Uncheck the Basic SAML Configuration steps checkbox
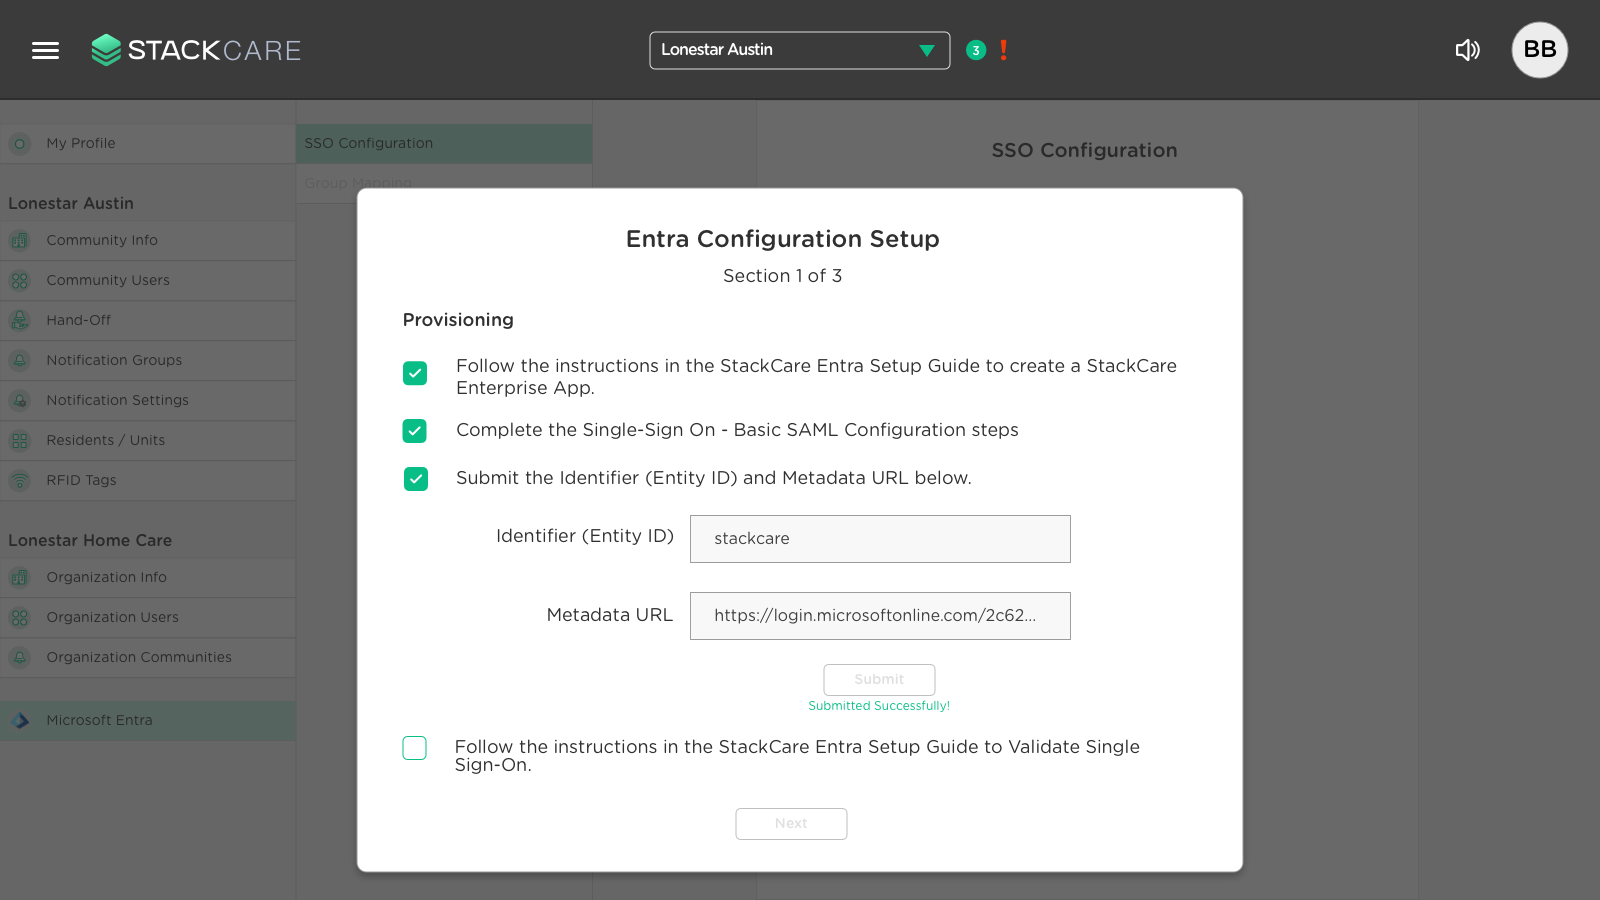Image resolution: width=1600 pixels, height=900 pixels. pyautogui.click(x=415, y=431)
